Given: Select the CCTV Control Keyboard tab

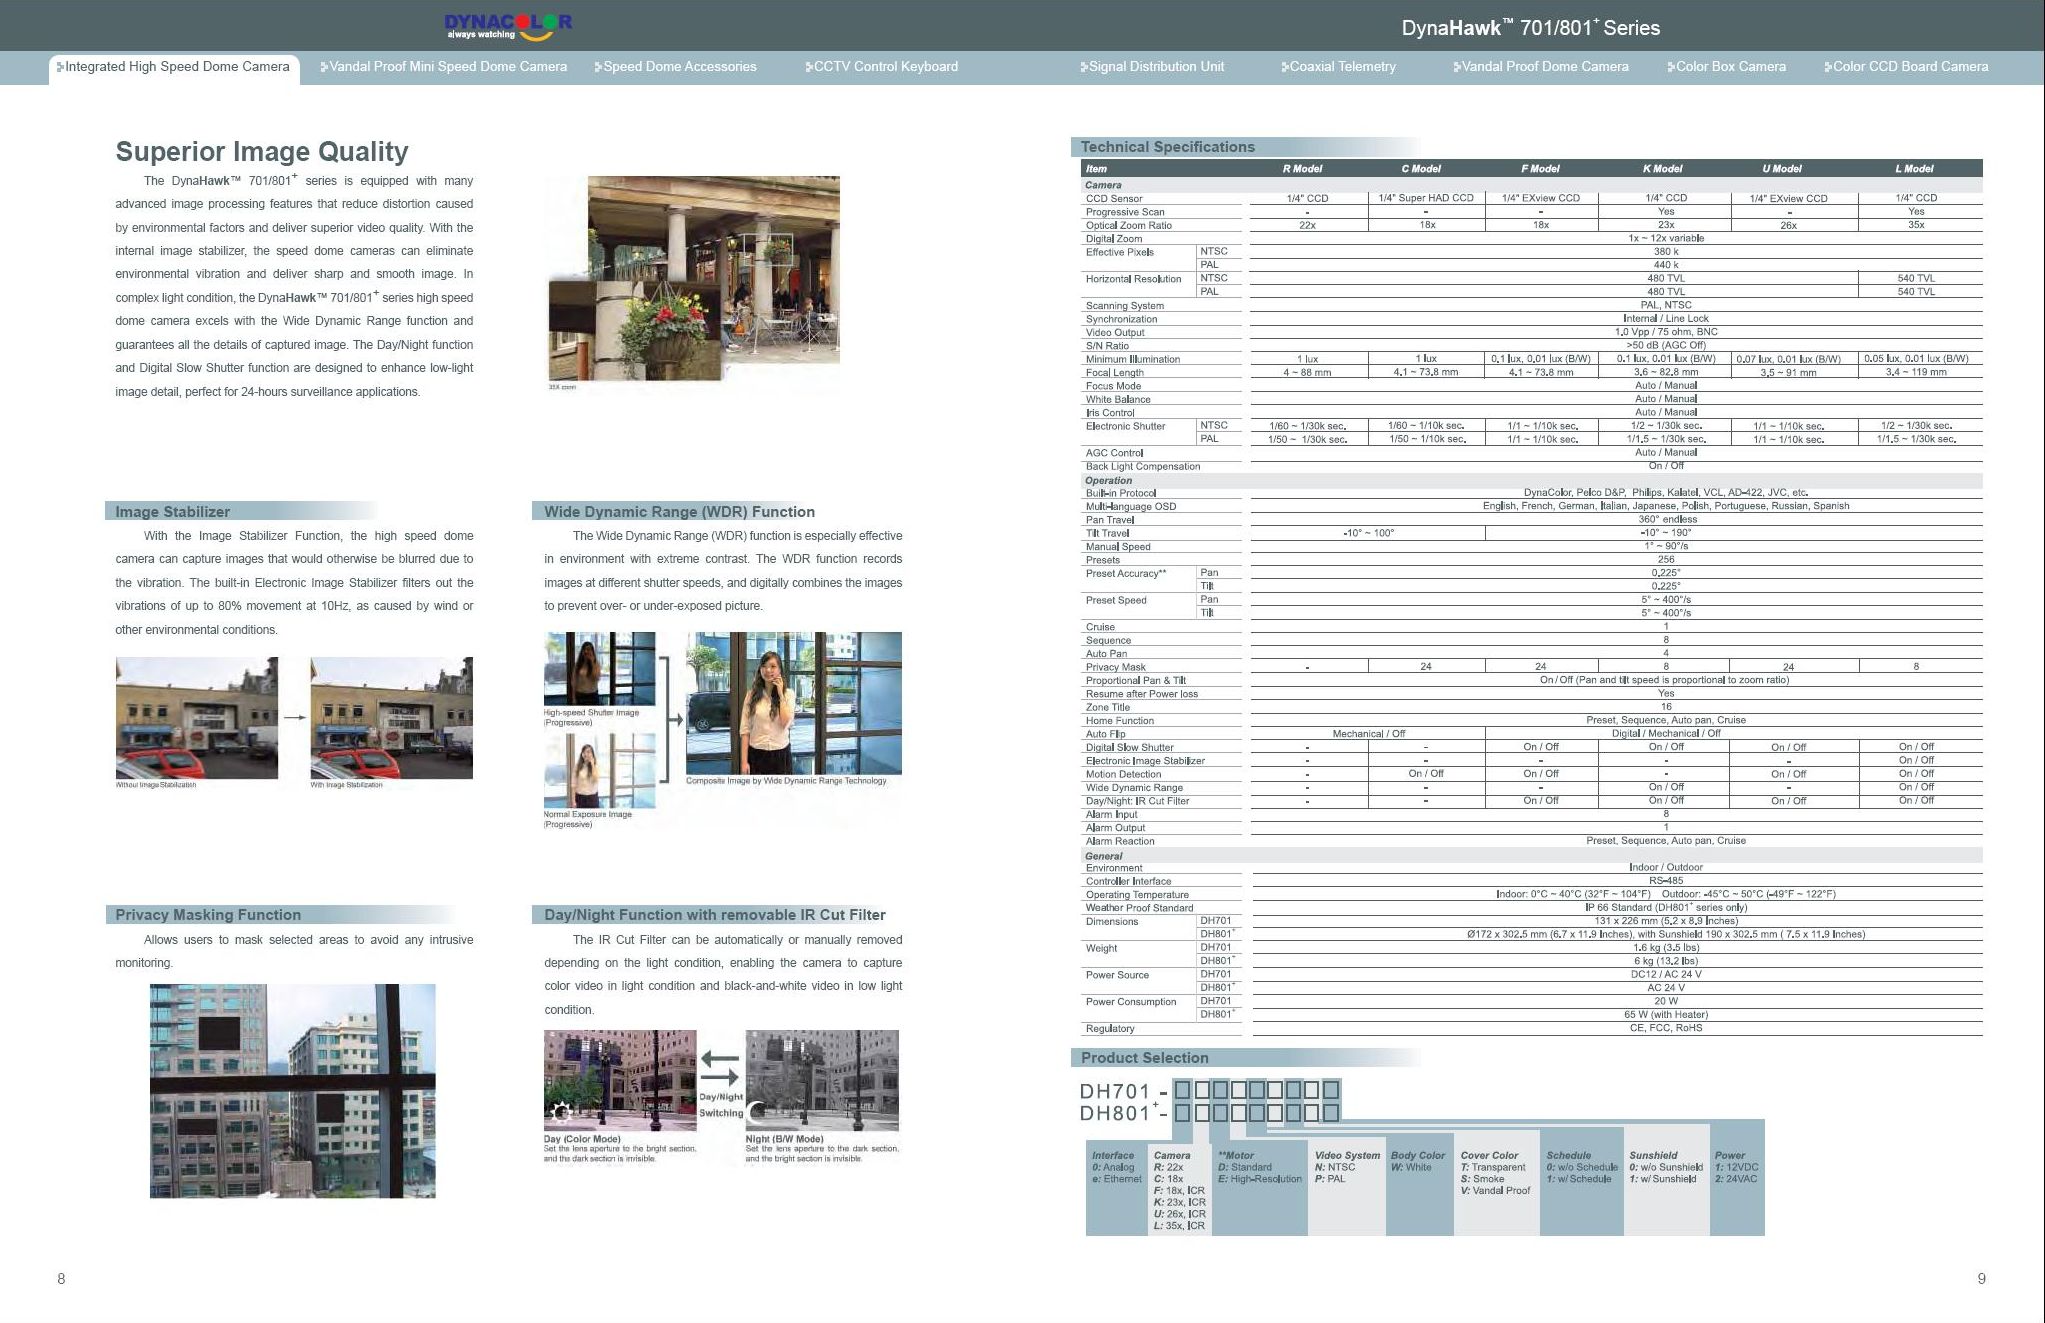Looking at the screenshot, I should [x=881, y=67].
